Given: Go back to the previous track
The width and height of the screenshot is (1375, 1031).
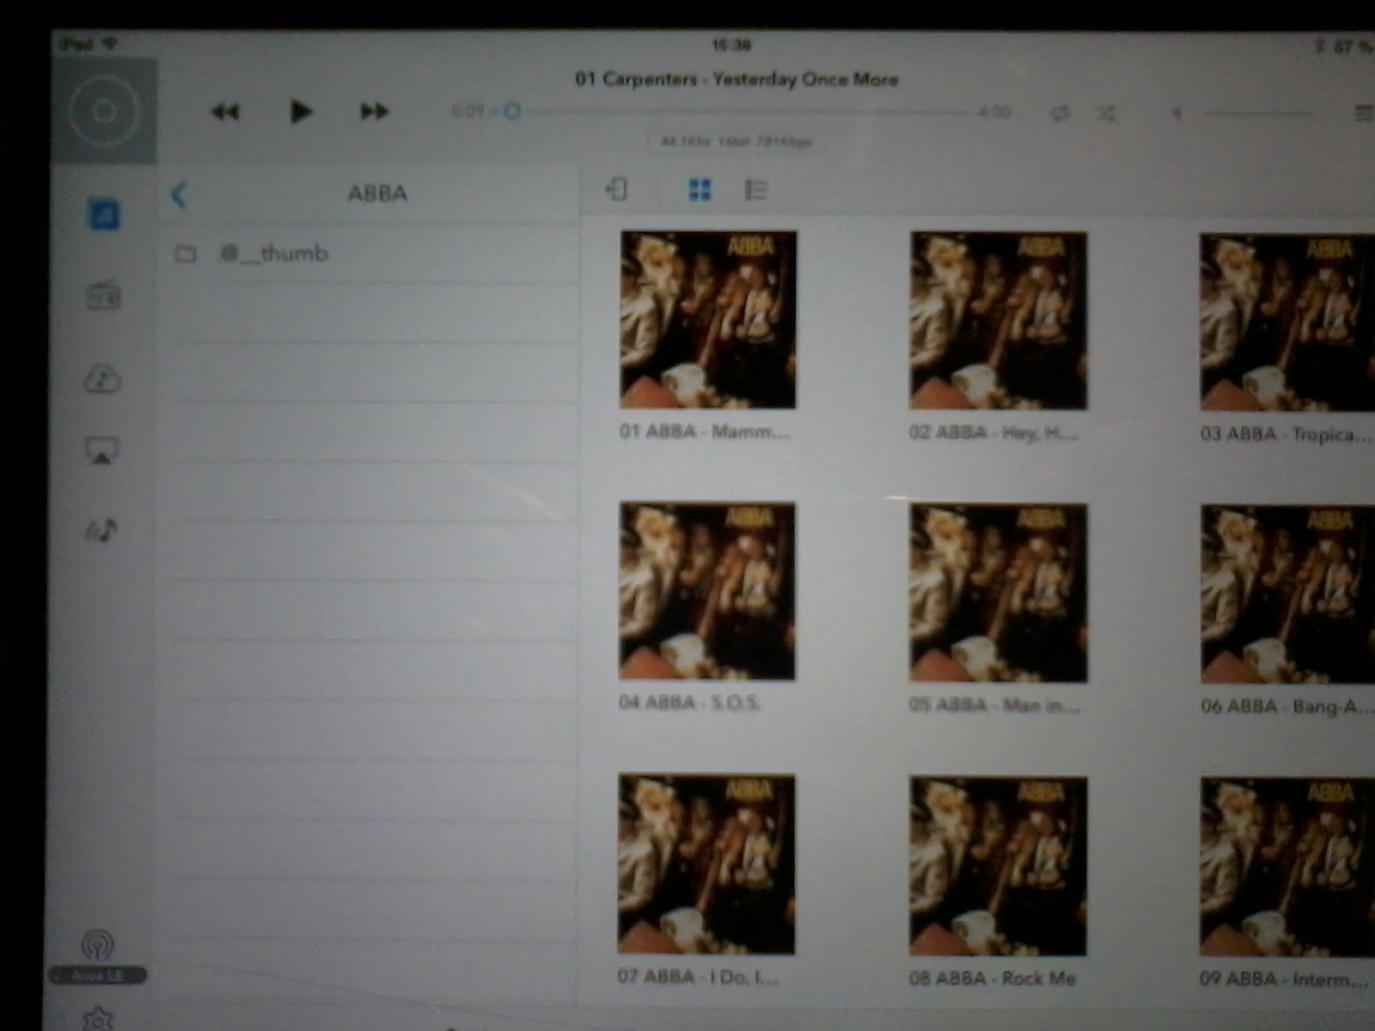Looking at the screenshot, I should tap(225, 111).
